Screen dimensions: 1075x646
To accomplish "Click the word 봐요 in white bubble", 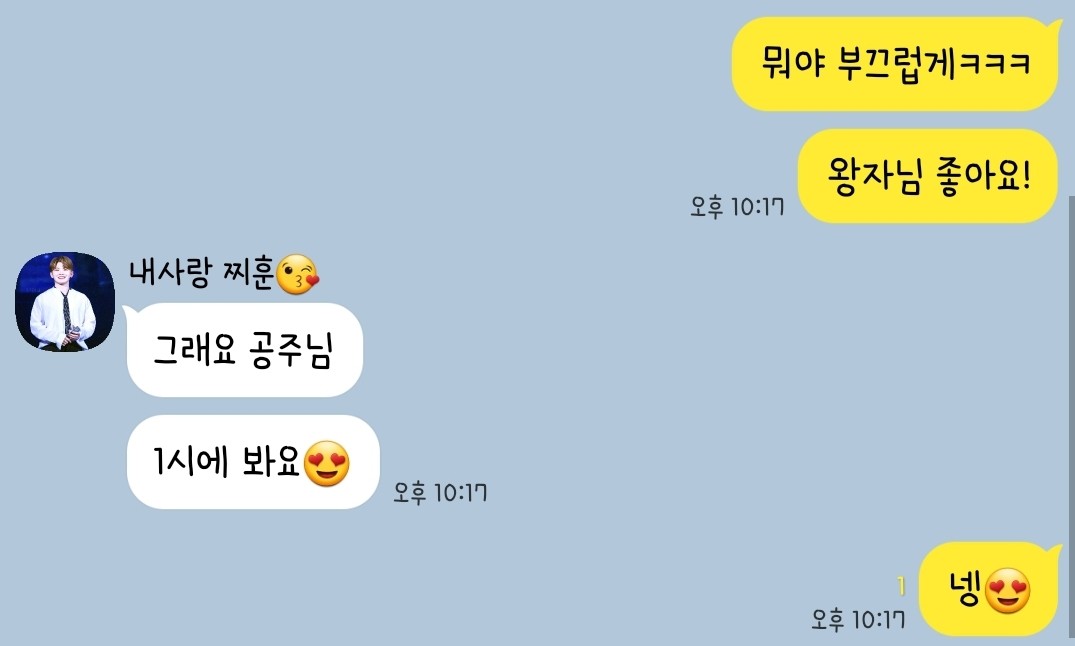I will [271, 461].
